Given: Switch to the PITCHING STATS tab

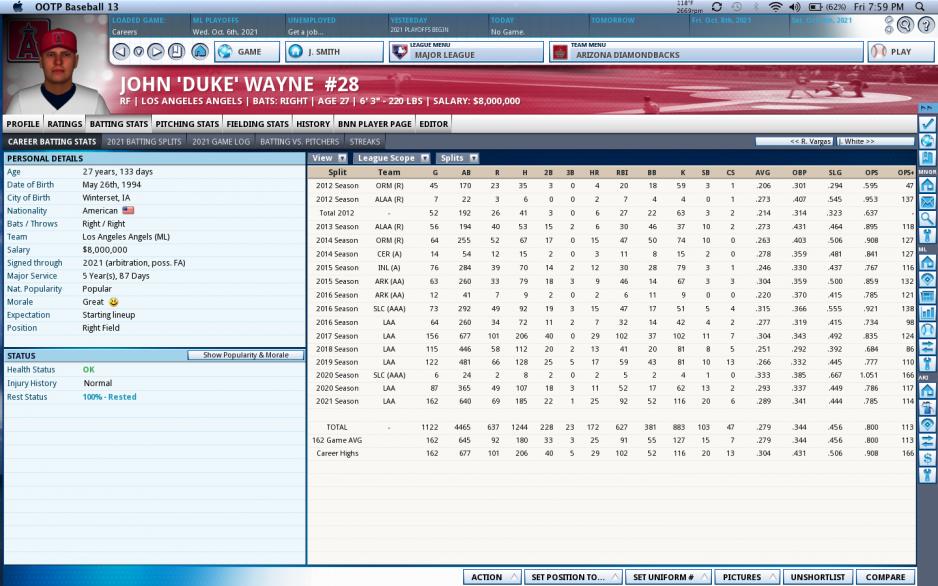Looking at the screenshot, I should pos(187,124).
